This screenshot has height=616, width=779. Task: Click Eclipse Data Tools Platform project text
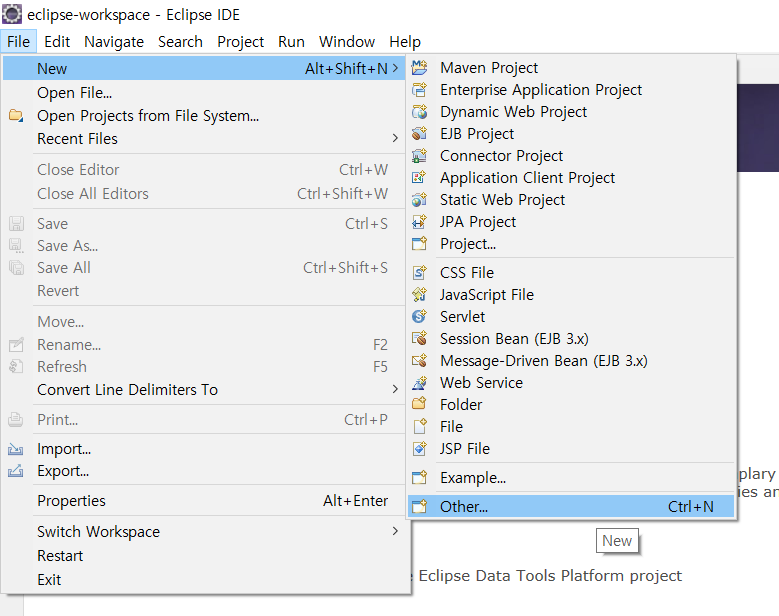click(550, 576)
